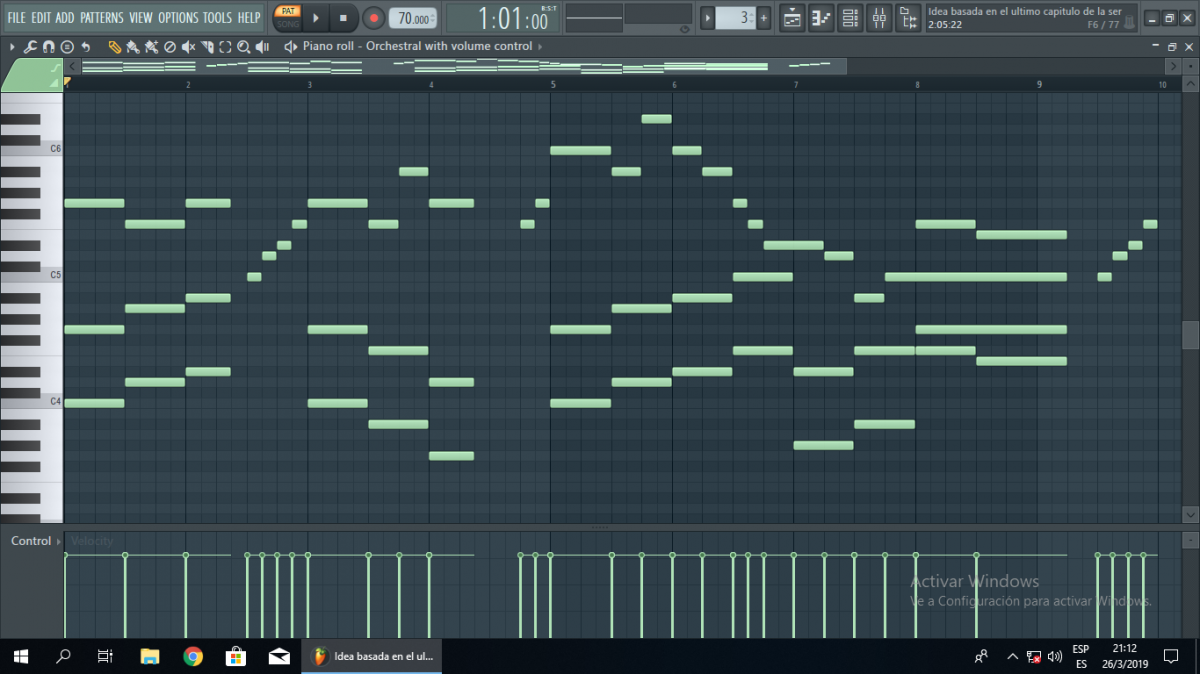Click the speaker icon beside Piano roll title
This screenshot has height=674, width=1200.
coord(291,47)
